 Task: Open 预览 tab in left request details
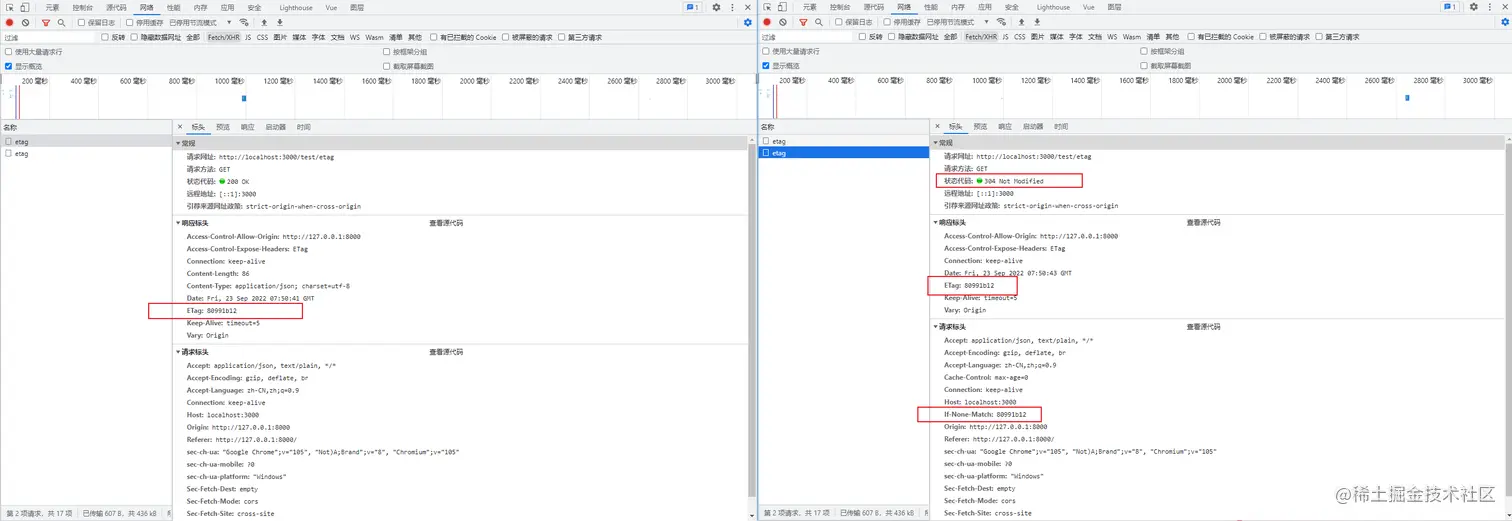pos(223,127)
